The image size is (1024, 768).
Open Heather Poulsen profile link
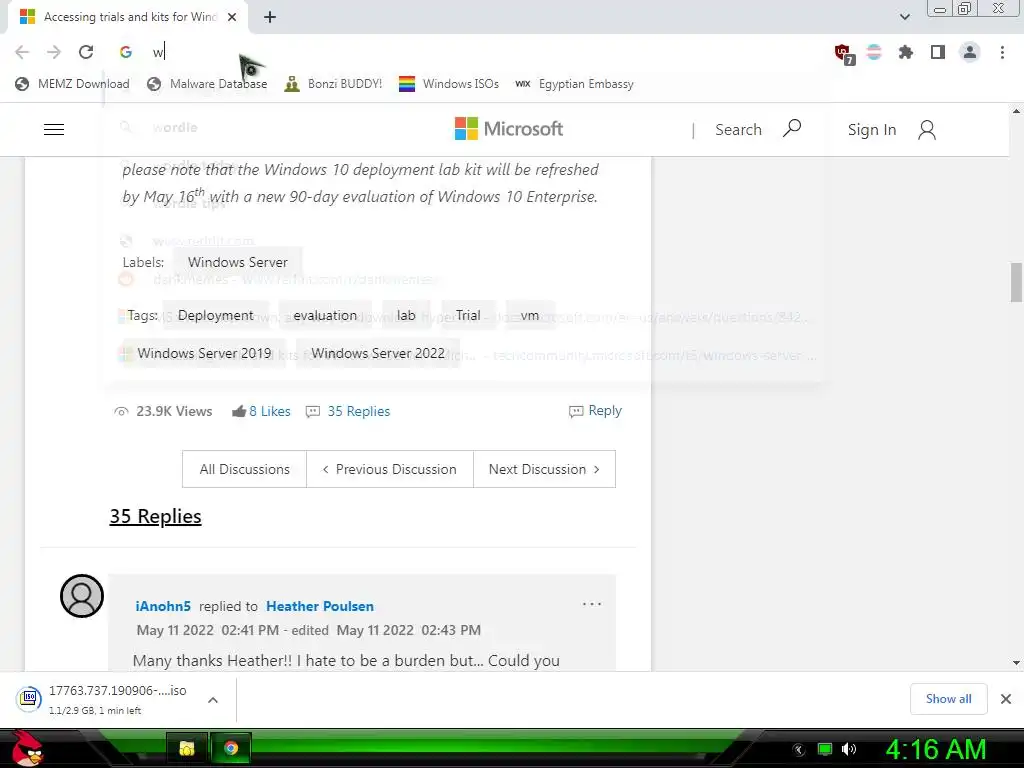pyautogui.click(x=320, y=606)
